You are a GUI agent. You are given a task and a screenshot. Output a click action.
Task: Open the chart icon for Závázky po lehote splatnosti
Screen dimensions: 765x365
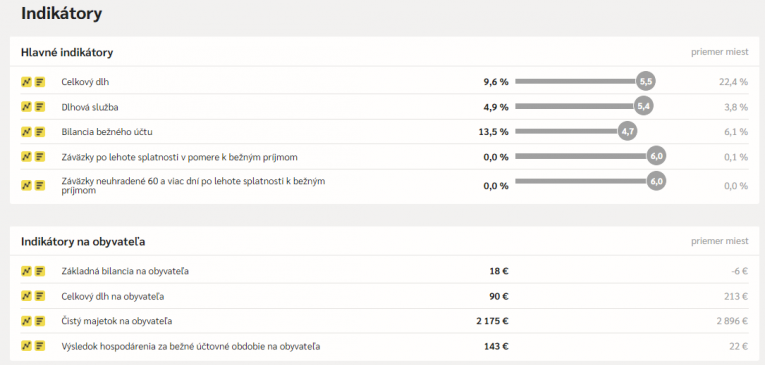tap(26, 157)
